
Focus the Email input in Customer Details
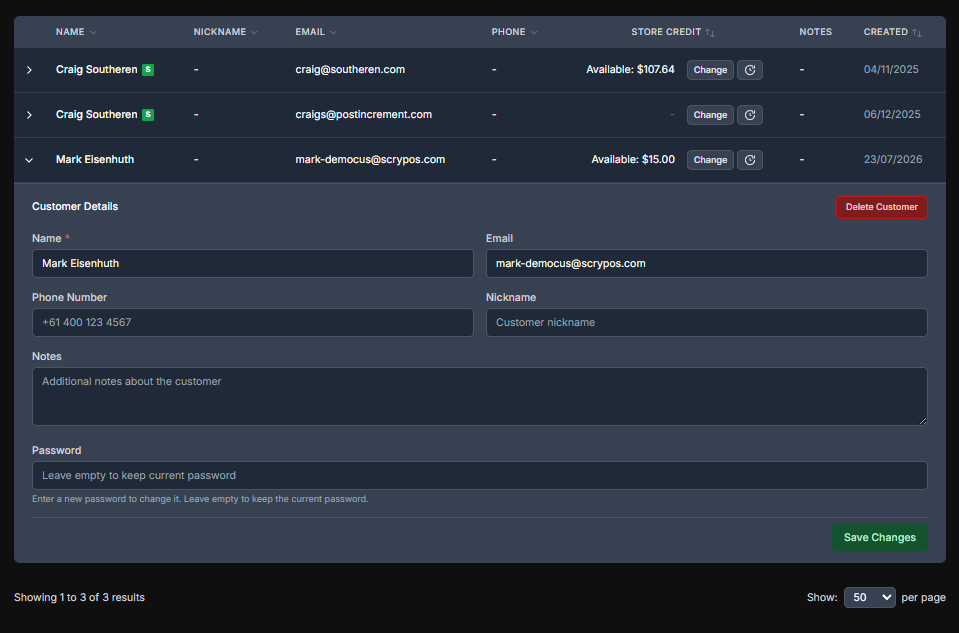coord(706,264)
